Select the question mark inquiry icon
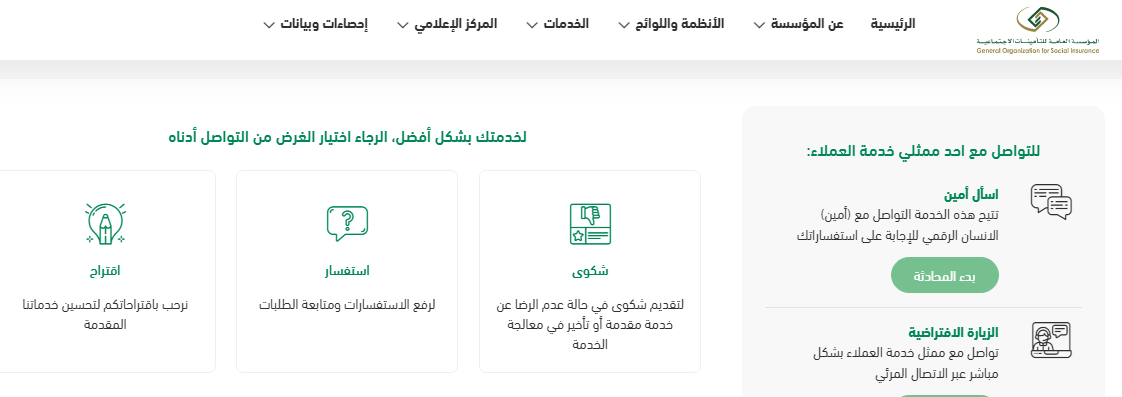 tap(347, 224)
